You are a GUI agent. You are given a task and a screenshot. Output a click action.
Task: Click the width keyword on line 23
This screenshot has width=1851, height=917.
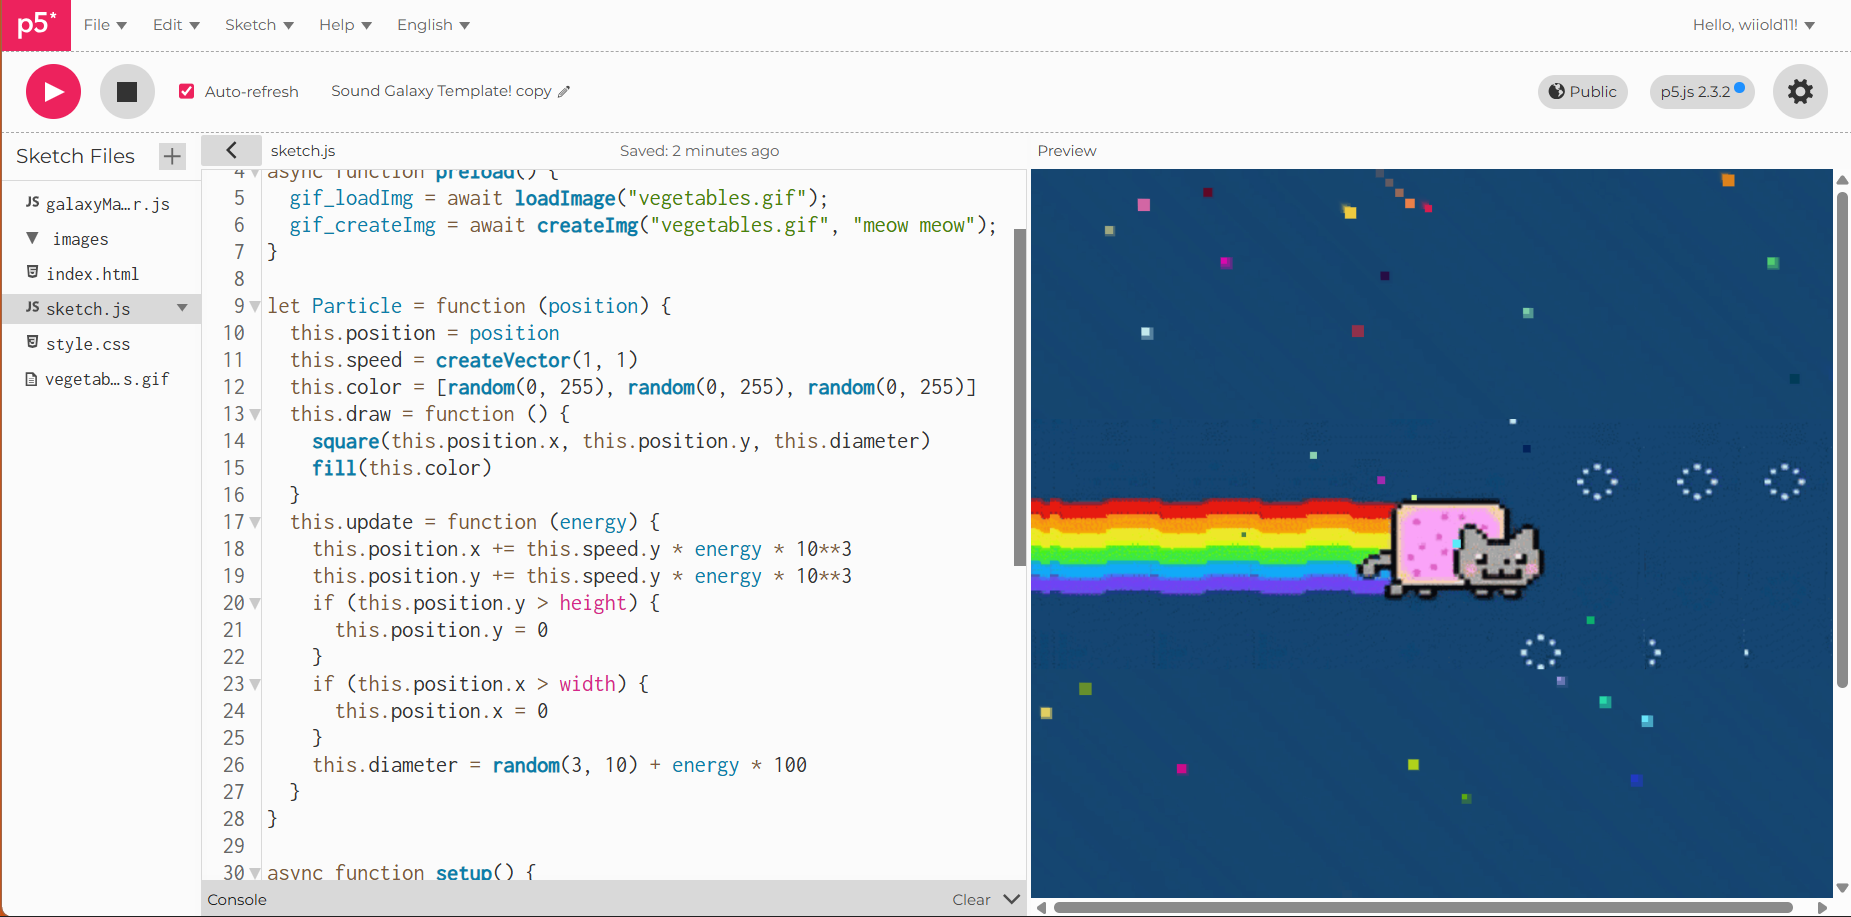click(587, 684)
